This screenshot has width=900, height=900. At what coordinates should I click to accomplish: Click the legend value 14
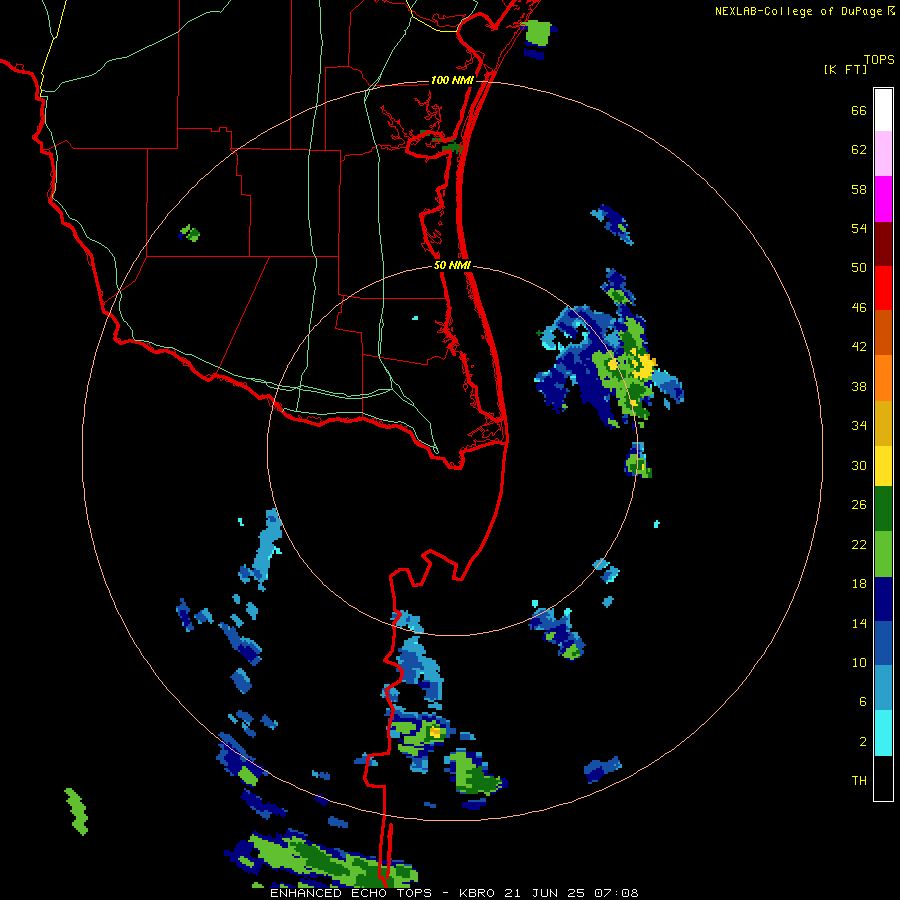click(x=859, y=623)
